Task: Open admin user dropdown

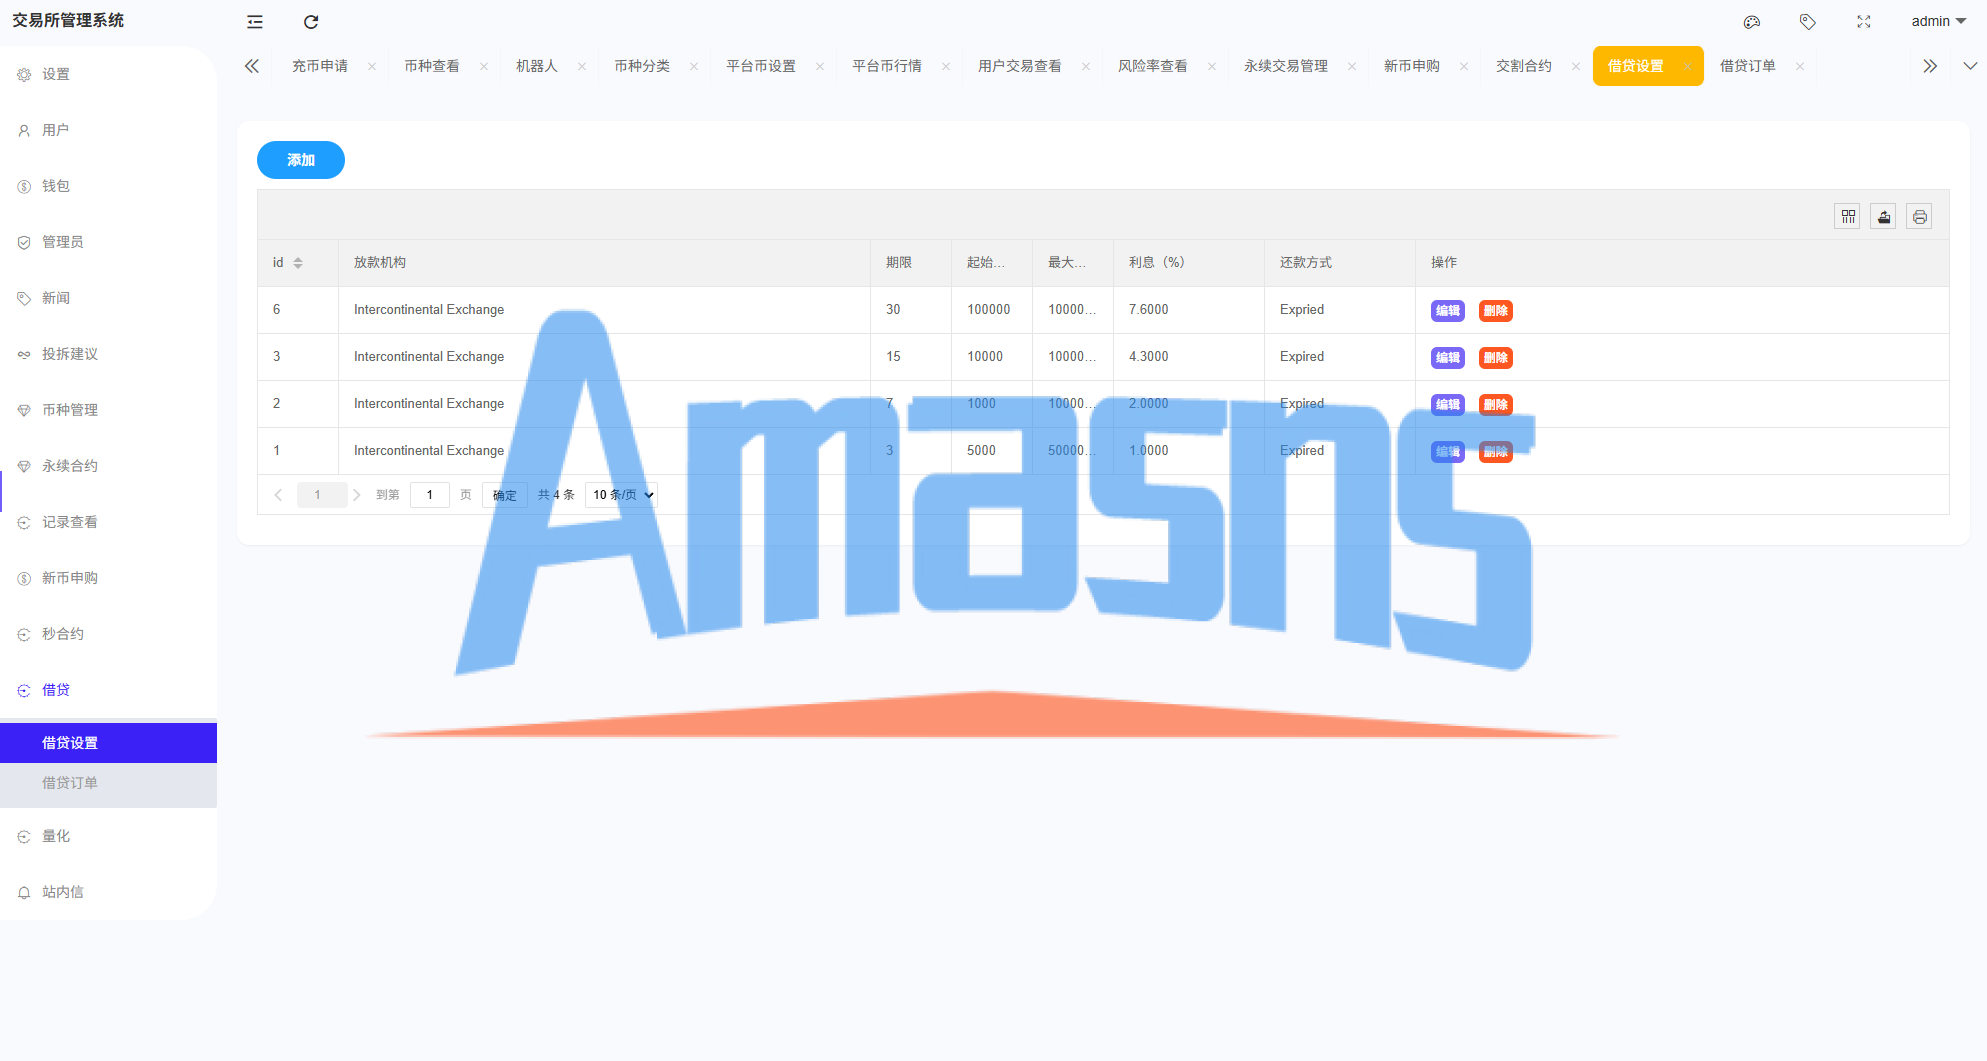Action: (1937, 21)
